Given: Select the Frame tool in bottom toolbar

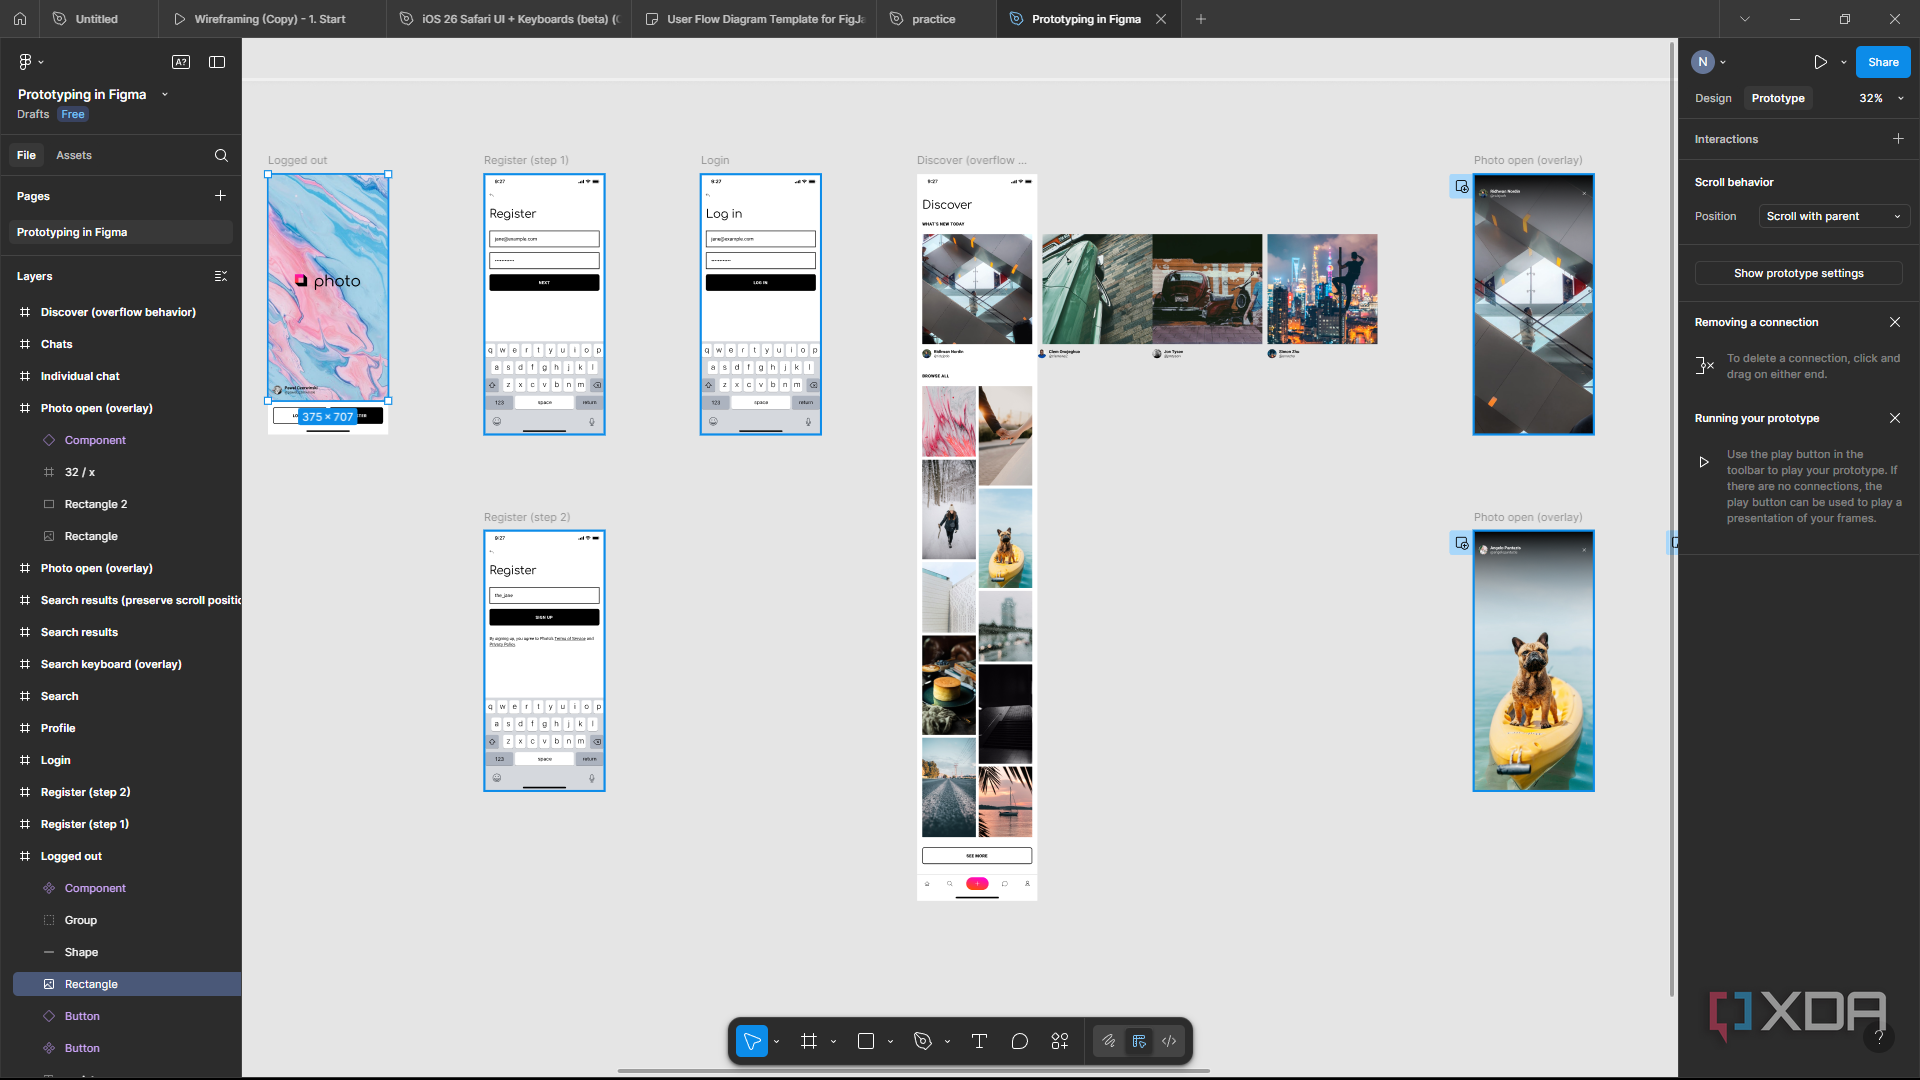Looking at the screenshot, I should 809,1041.
